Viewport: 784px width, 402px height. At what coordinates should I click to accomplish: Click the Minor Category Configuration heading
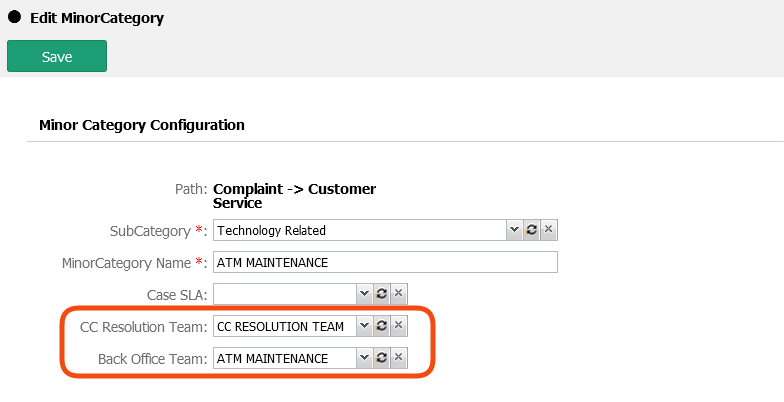click(141, 125)
